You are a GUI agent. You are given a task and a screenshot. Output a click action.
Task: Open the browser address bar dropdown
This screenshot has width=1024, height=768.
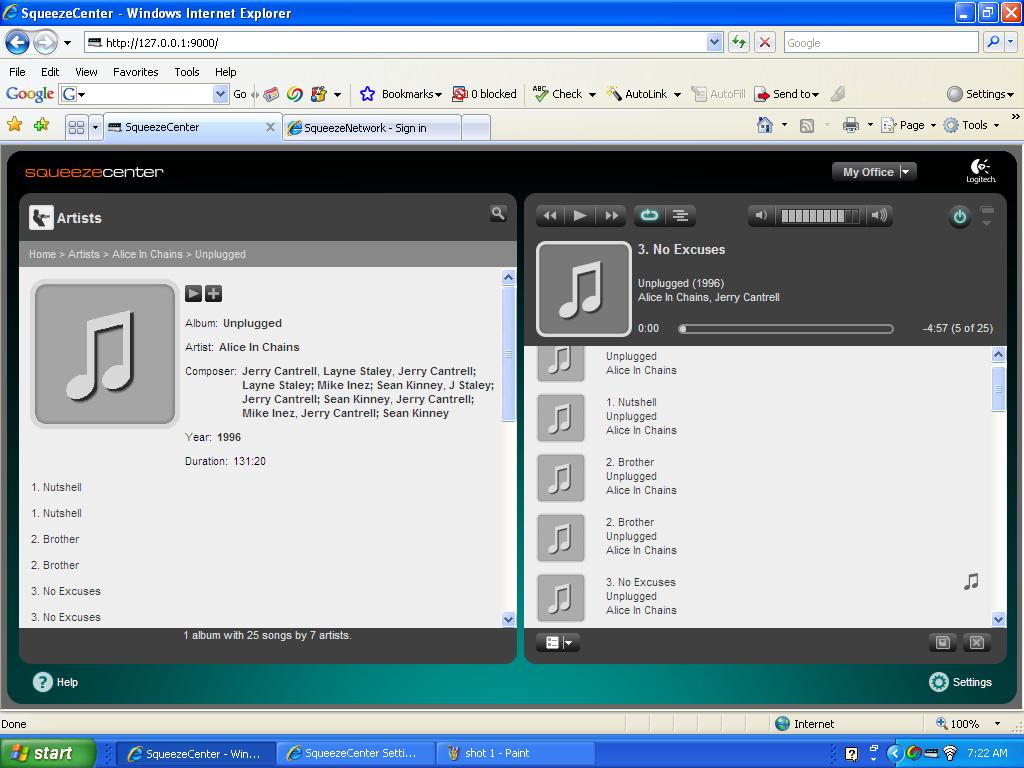tap(714, 42)
